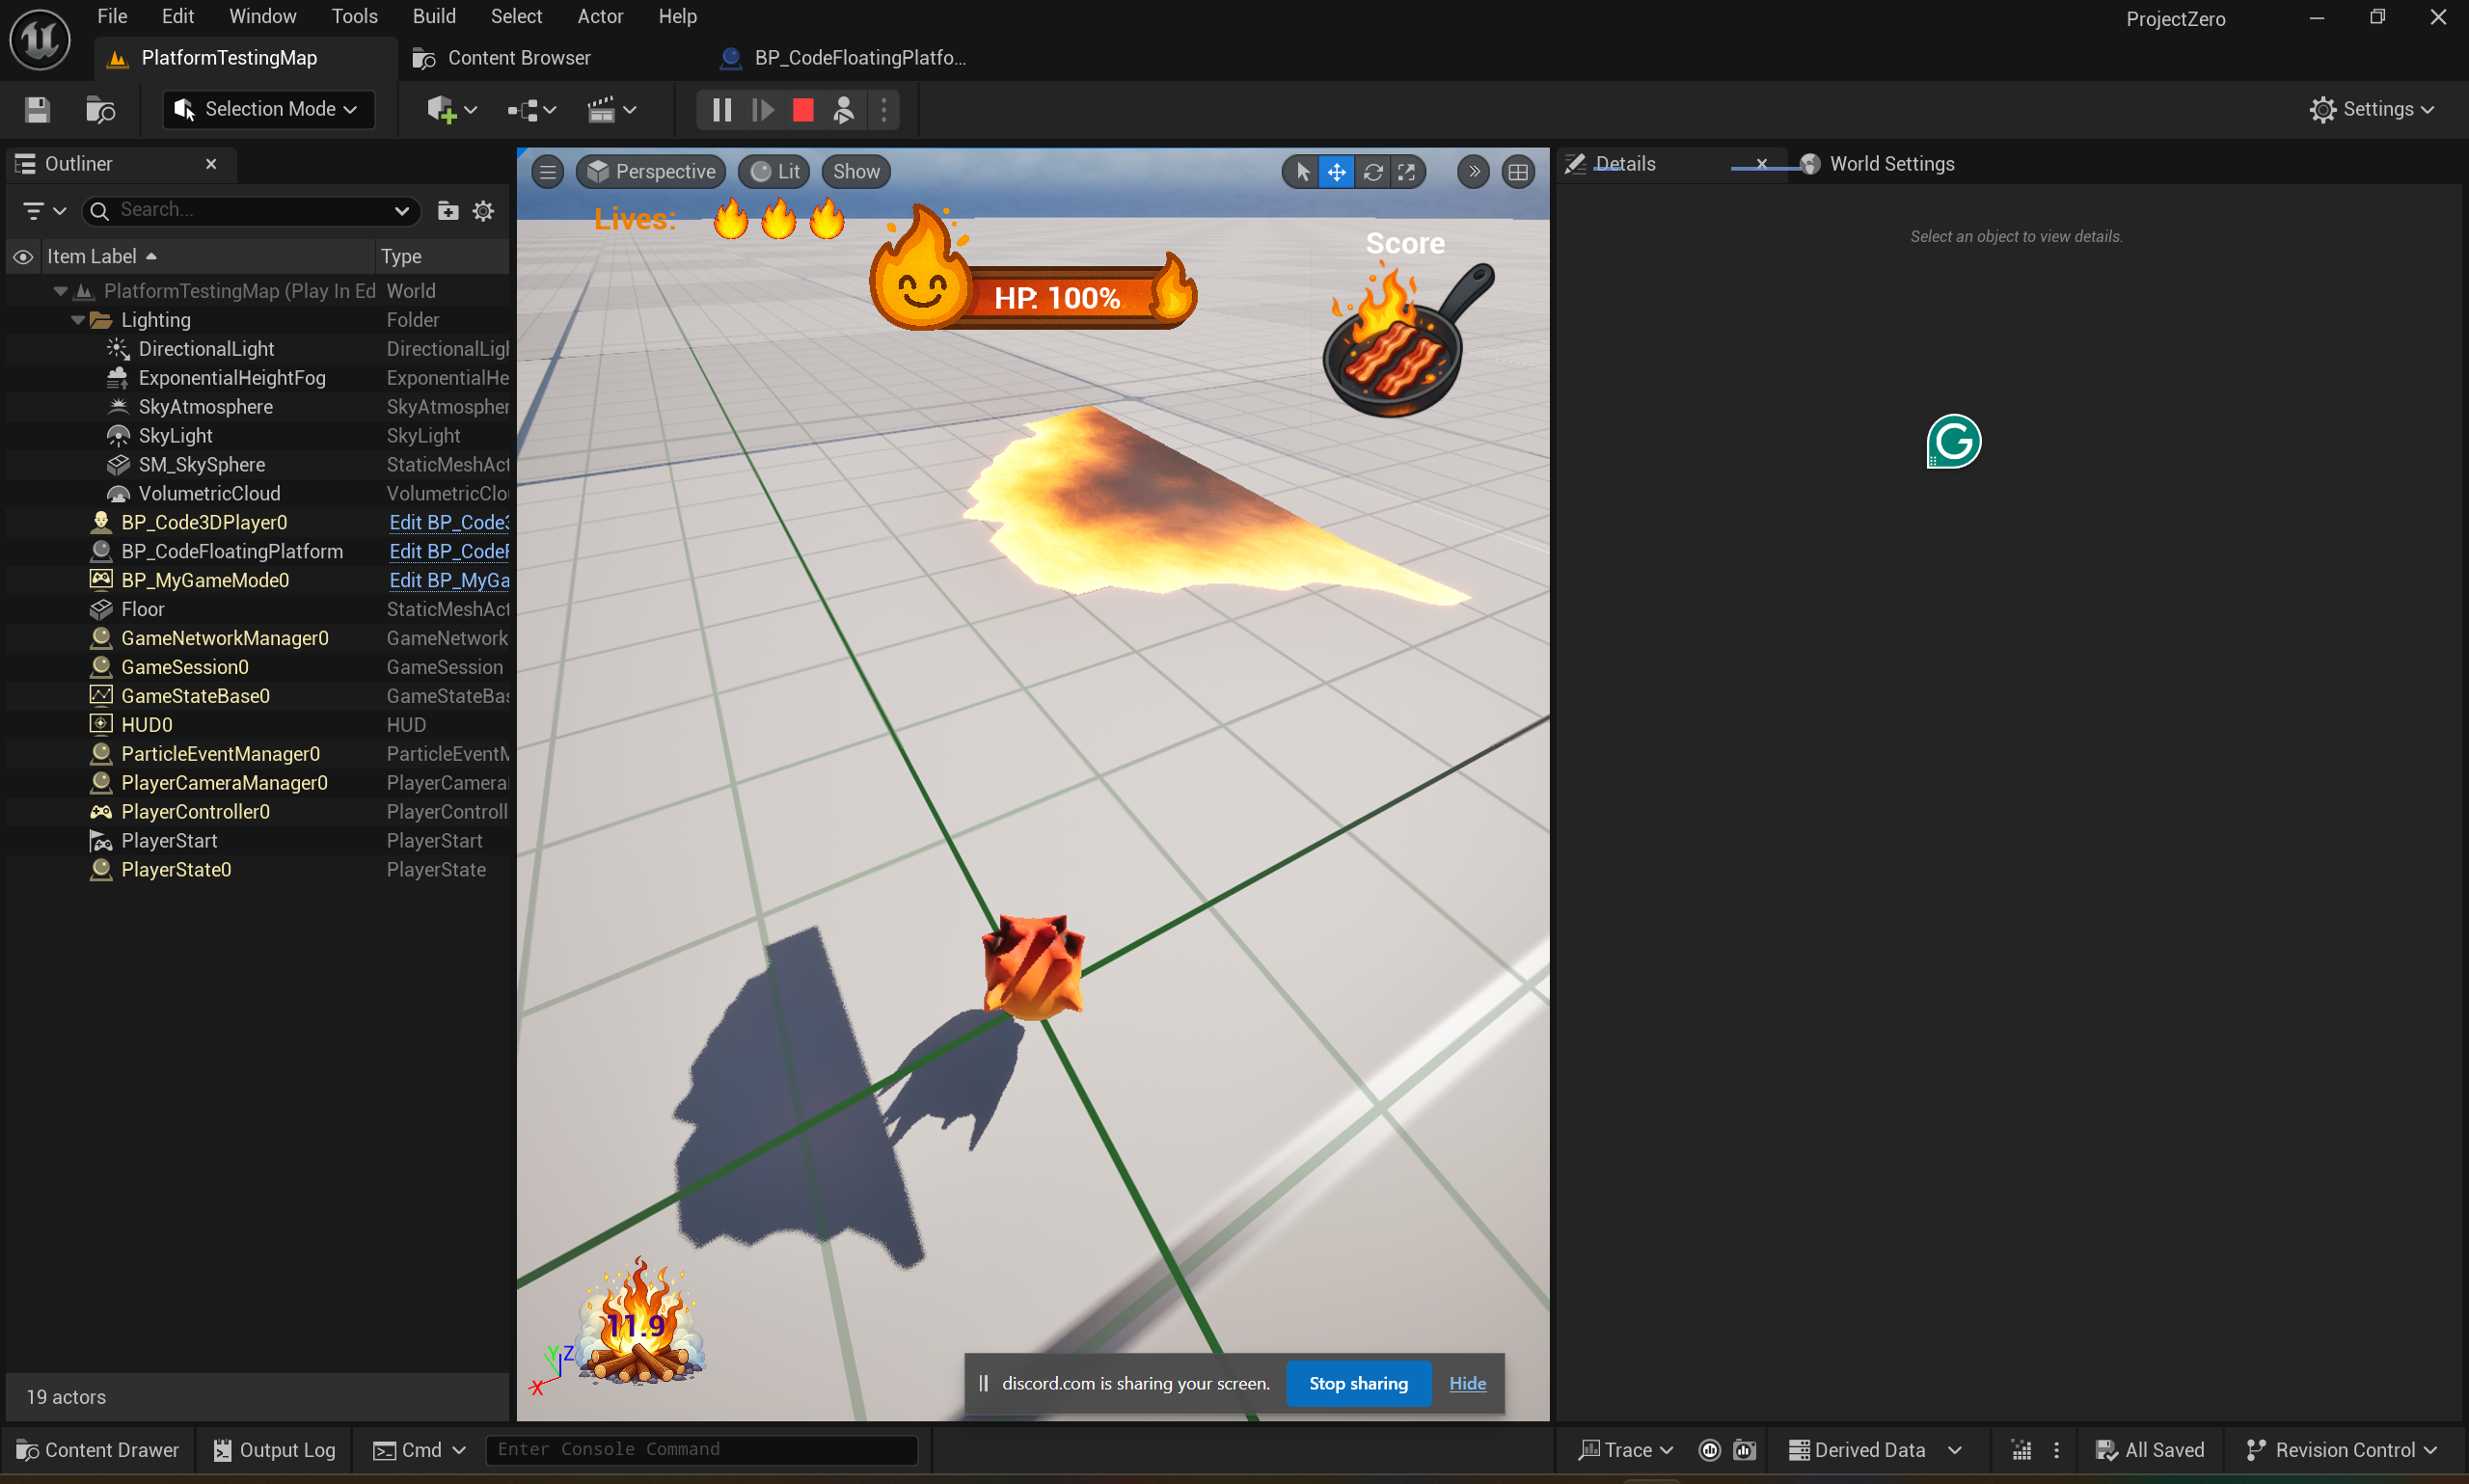
Task: Click the cycle transform coordinate system icon
Action: point(1372,171)
